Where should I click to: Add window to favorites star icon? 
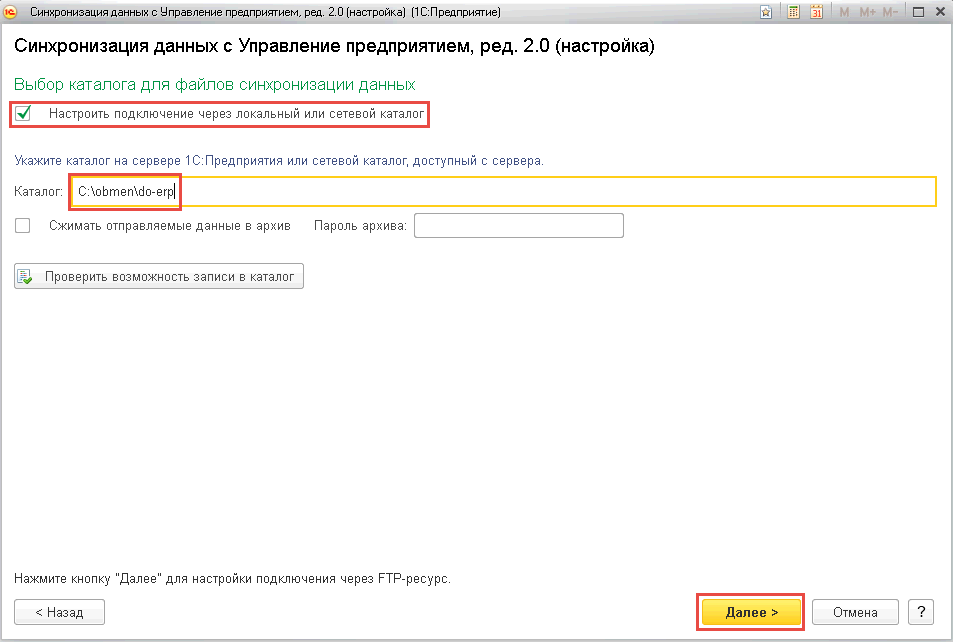[x=766, y=12]
